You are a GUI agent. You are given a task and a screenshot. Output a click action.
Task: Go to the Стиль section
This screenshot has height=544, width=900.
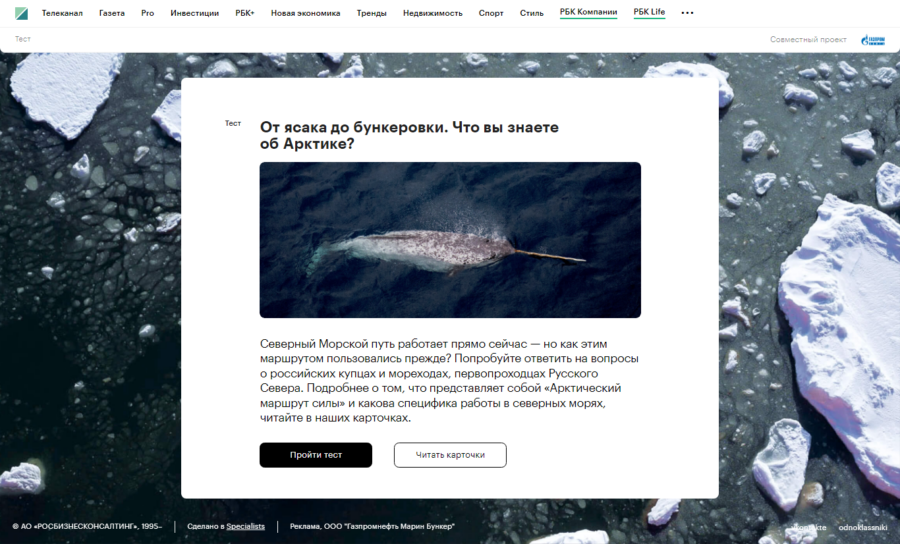coord(532,13)
